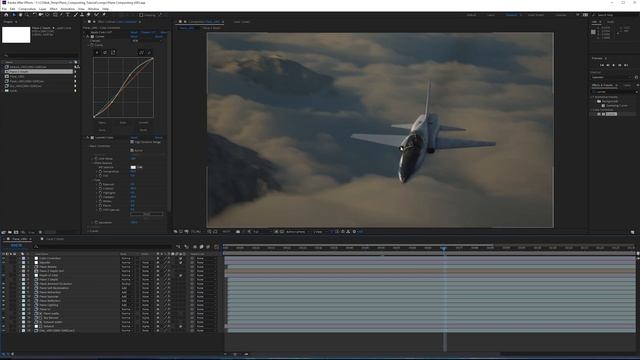Open the Active Camera view dropdown
The height and width of the screenshot is (360, 640).
point(297,231)
